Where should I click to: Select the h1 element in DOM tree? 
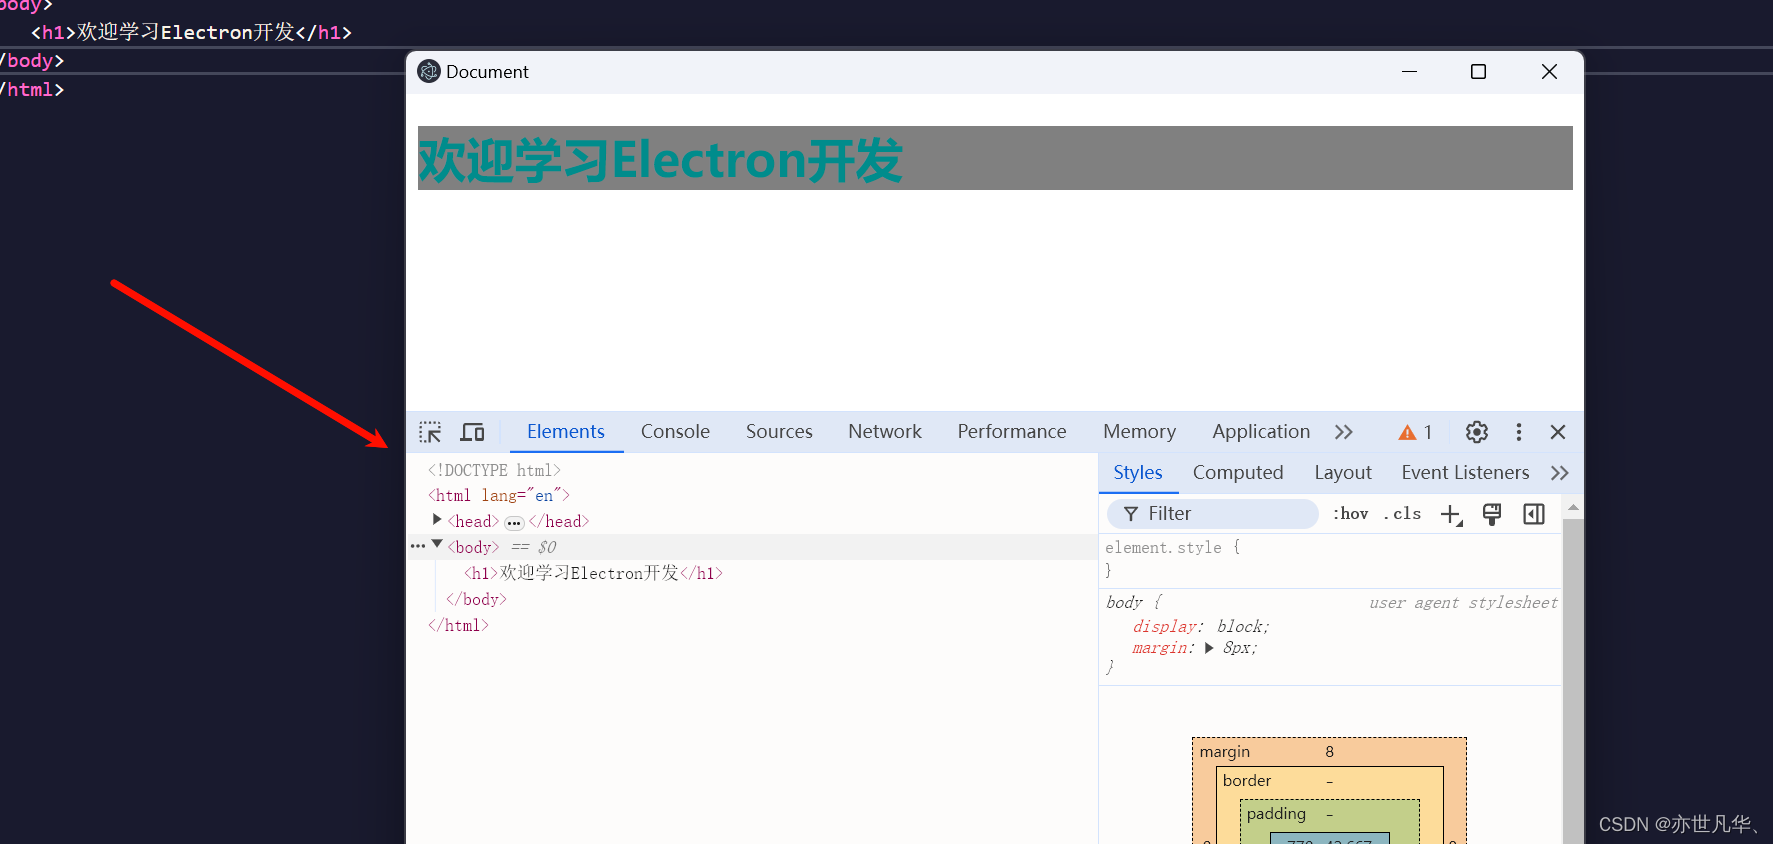click(593, 573)
